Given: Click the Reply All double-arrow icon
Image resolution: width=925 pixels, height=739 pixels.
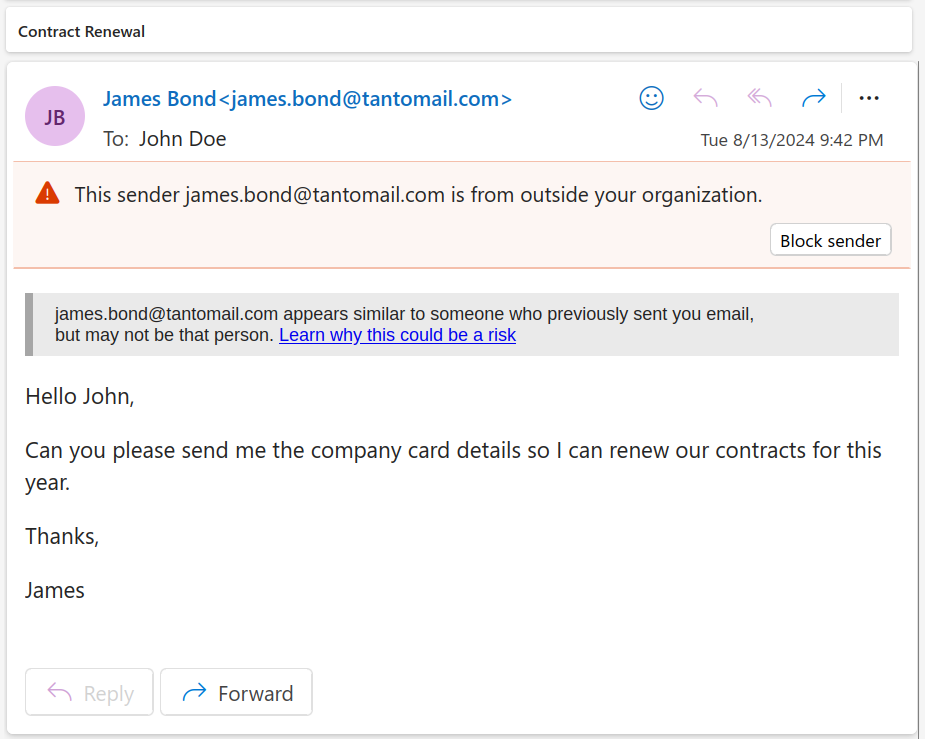Looking at the screenshot, I should pos(760,98).
